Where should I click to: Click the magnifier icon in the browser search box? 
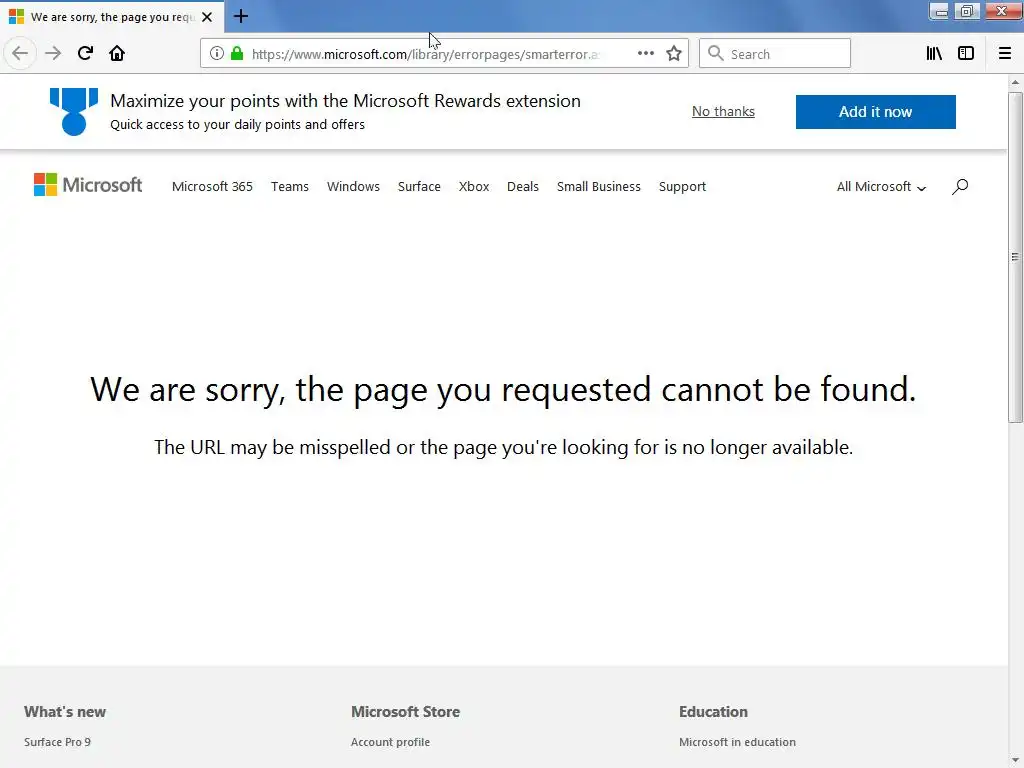coord(716,54)
